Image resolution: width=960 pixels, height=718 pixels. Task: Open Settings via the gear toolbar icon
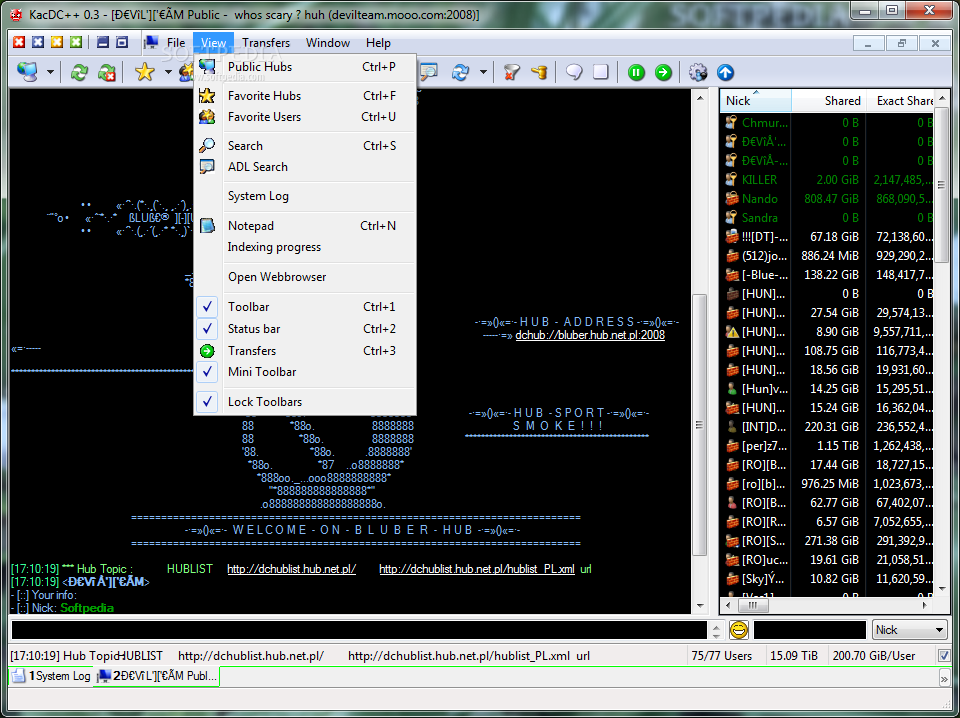[x=698, y=72]
